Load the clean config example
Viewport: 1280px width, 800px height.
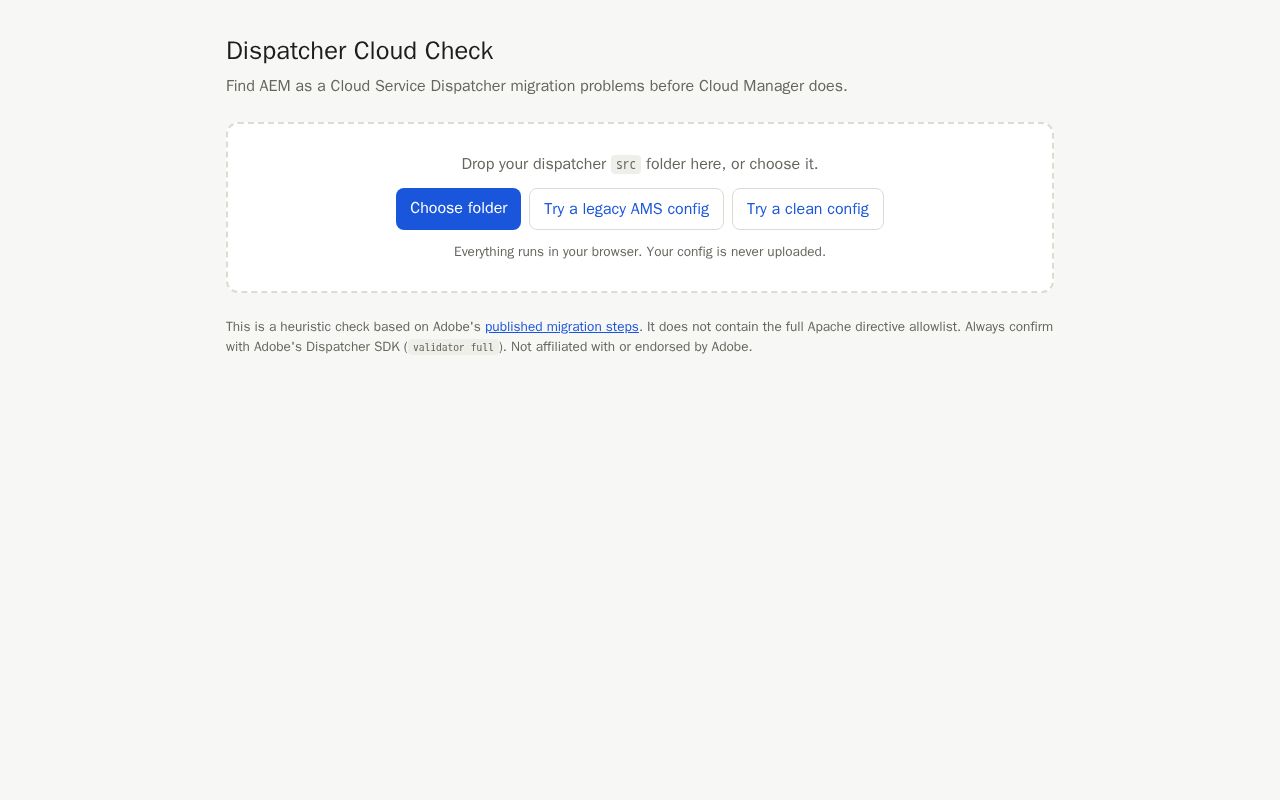click(x=808, y=209)
